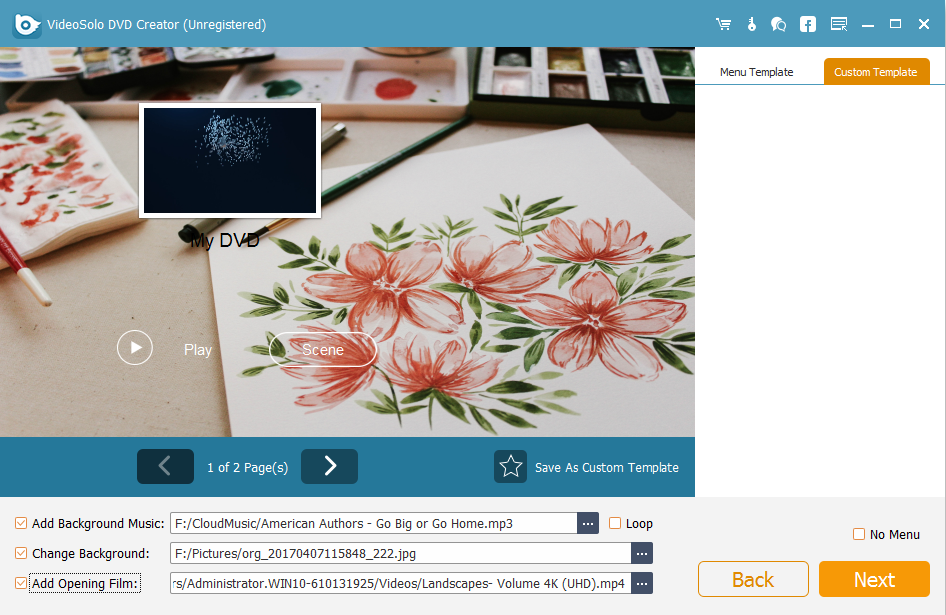Uncheck Change Background checkbox

21,553
